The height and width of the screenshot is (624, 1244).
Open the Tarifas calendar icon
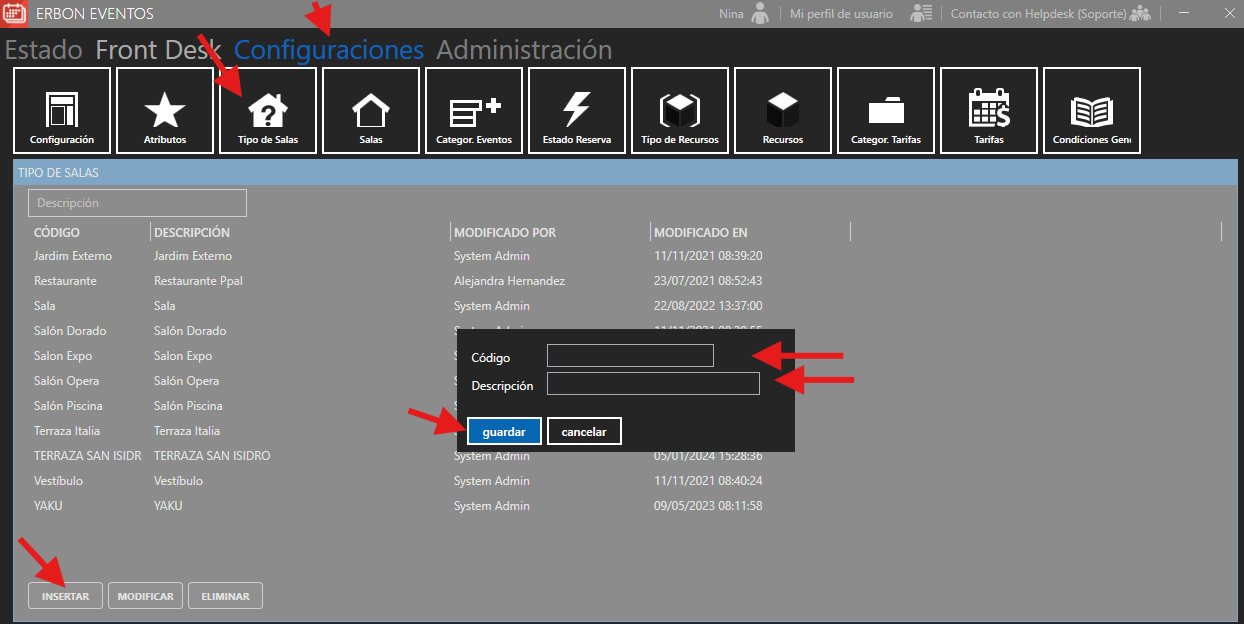click(989, 109)
